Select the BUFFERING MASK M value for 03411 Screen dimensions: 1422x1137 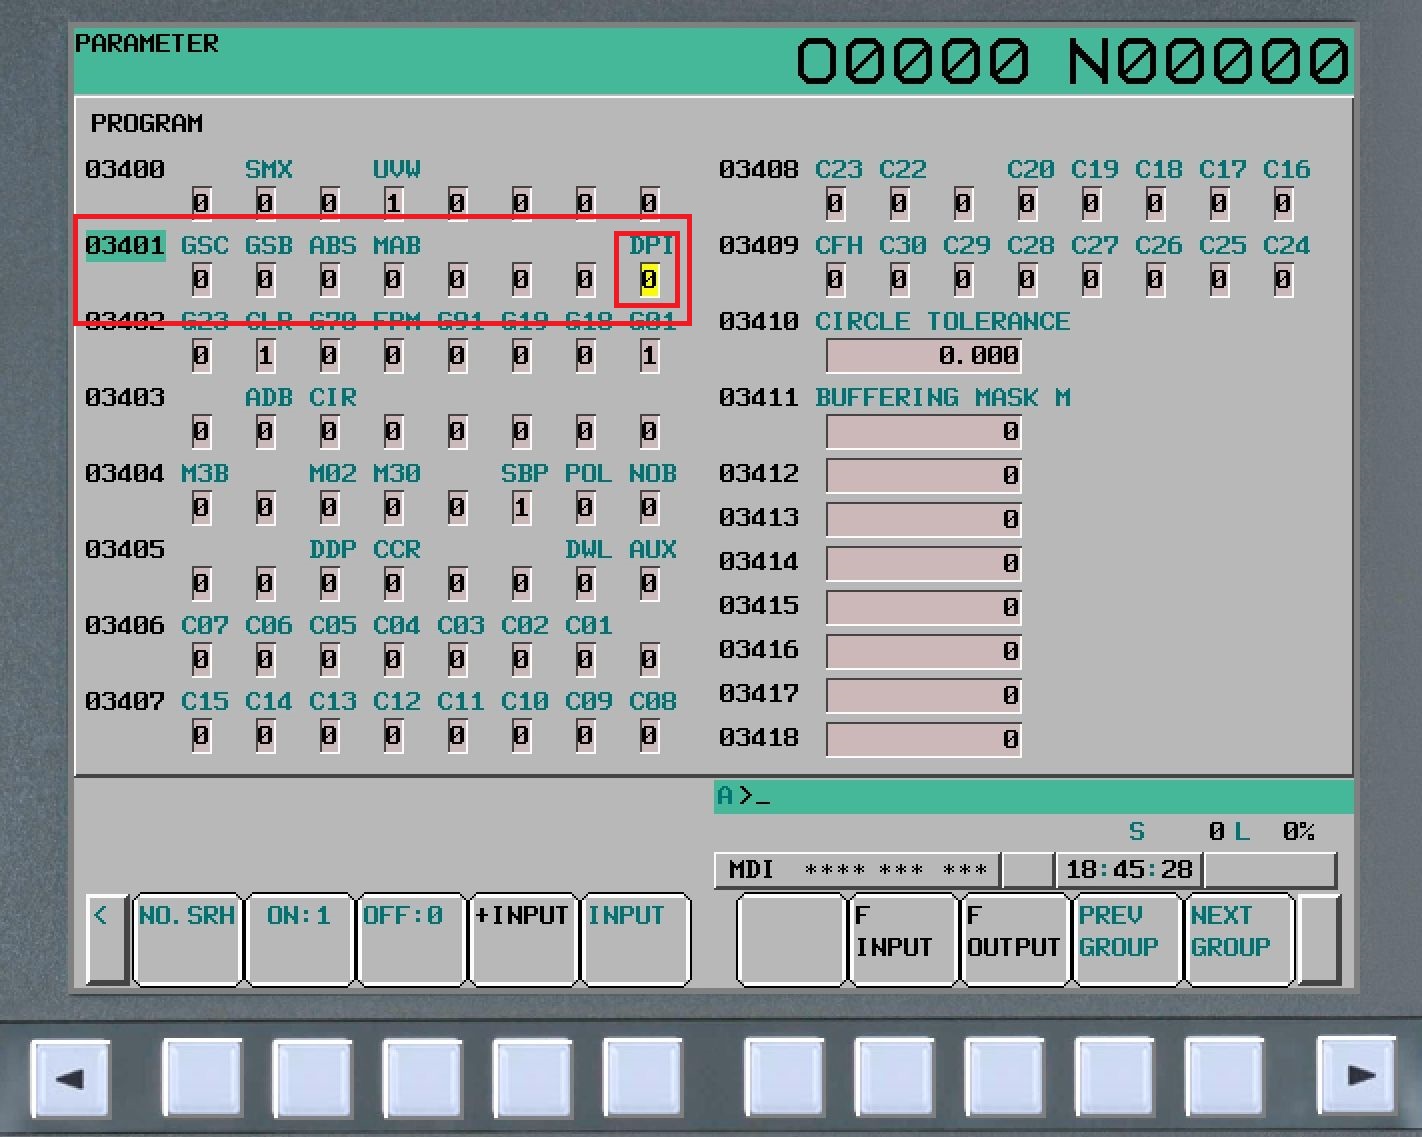click(x=923, y=432)
